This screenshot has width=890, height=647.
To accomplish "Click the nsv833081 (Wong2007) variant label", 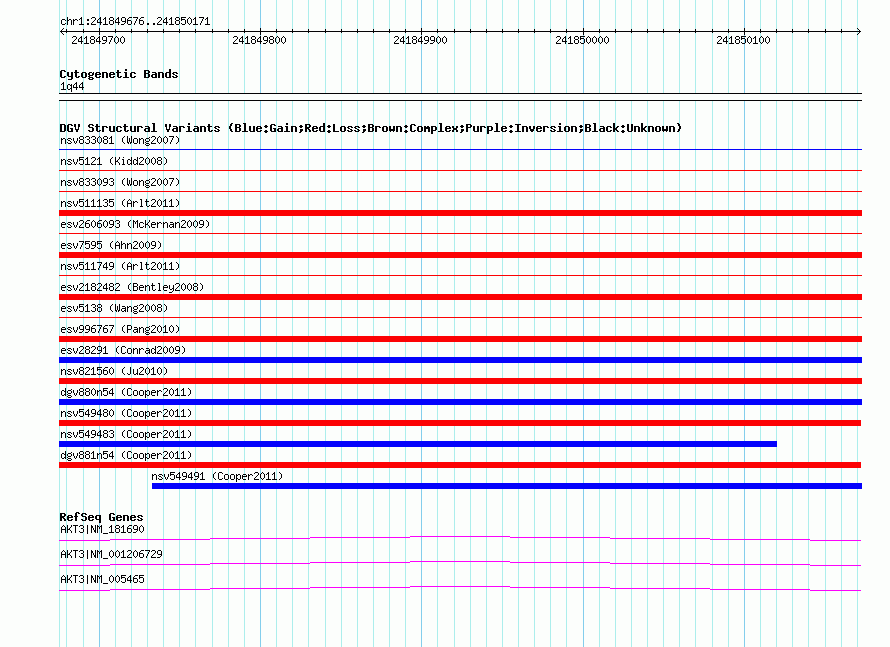I will tap(120, 140).
